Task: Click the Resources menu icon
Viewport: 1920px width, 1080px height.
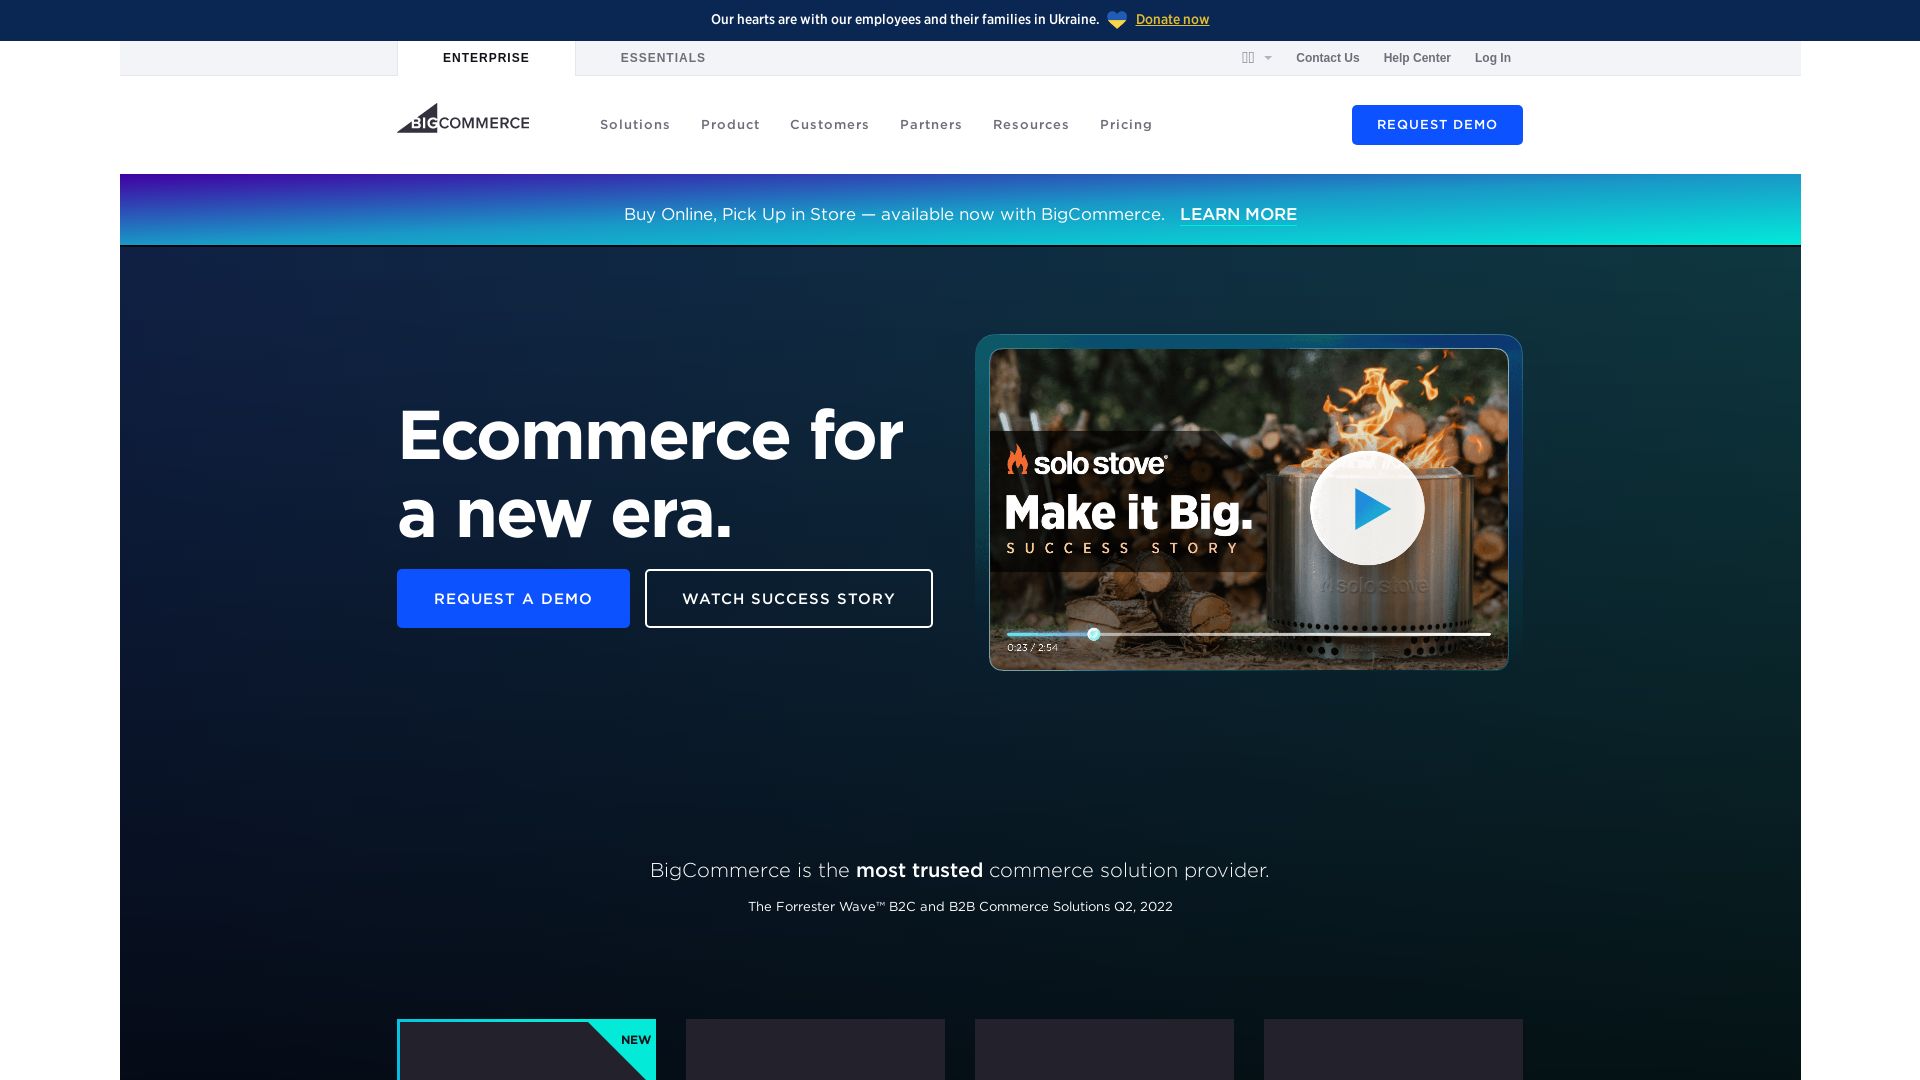Action: tap(1031, 124)
